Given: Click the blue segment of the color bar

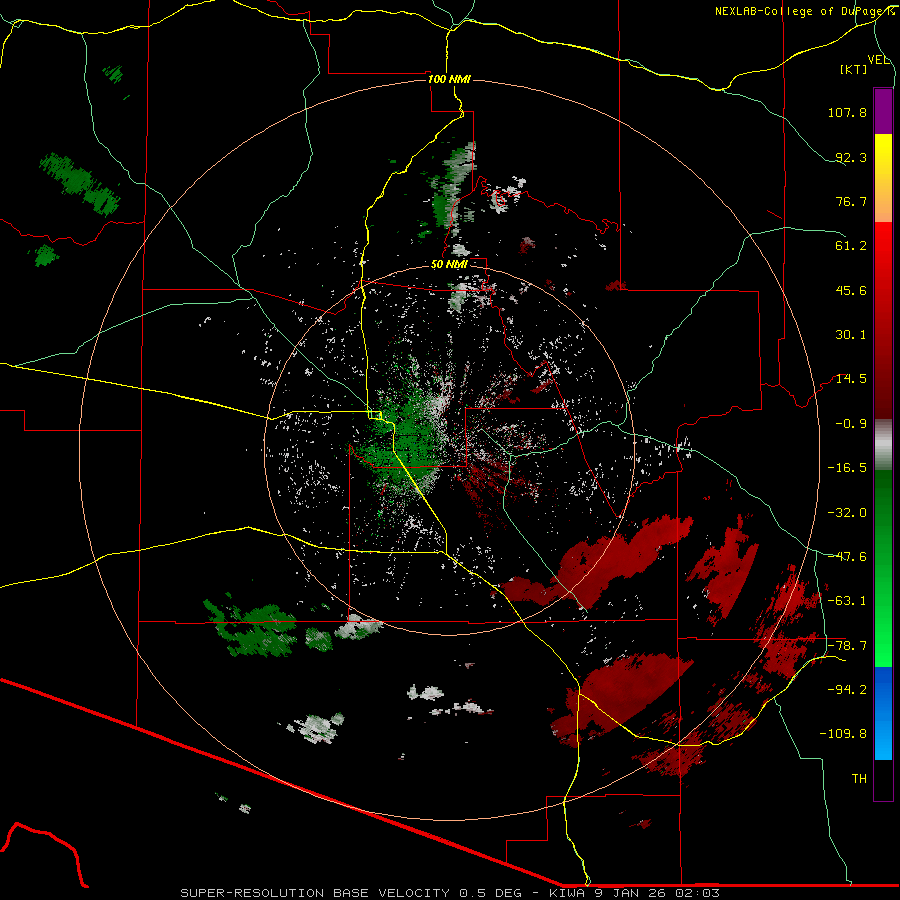Looking at the screenshot, I should (x=883, y=713).
